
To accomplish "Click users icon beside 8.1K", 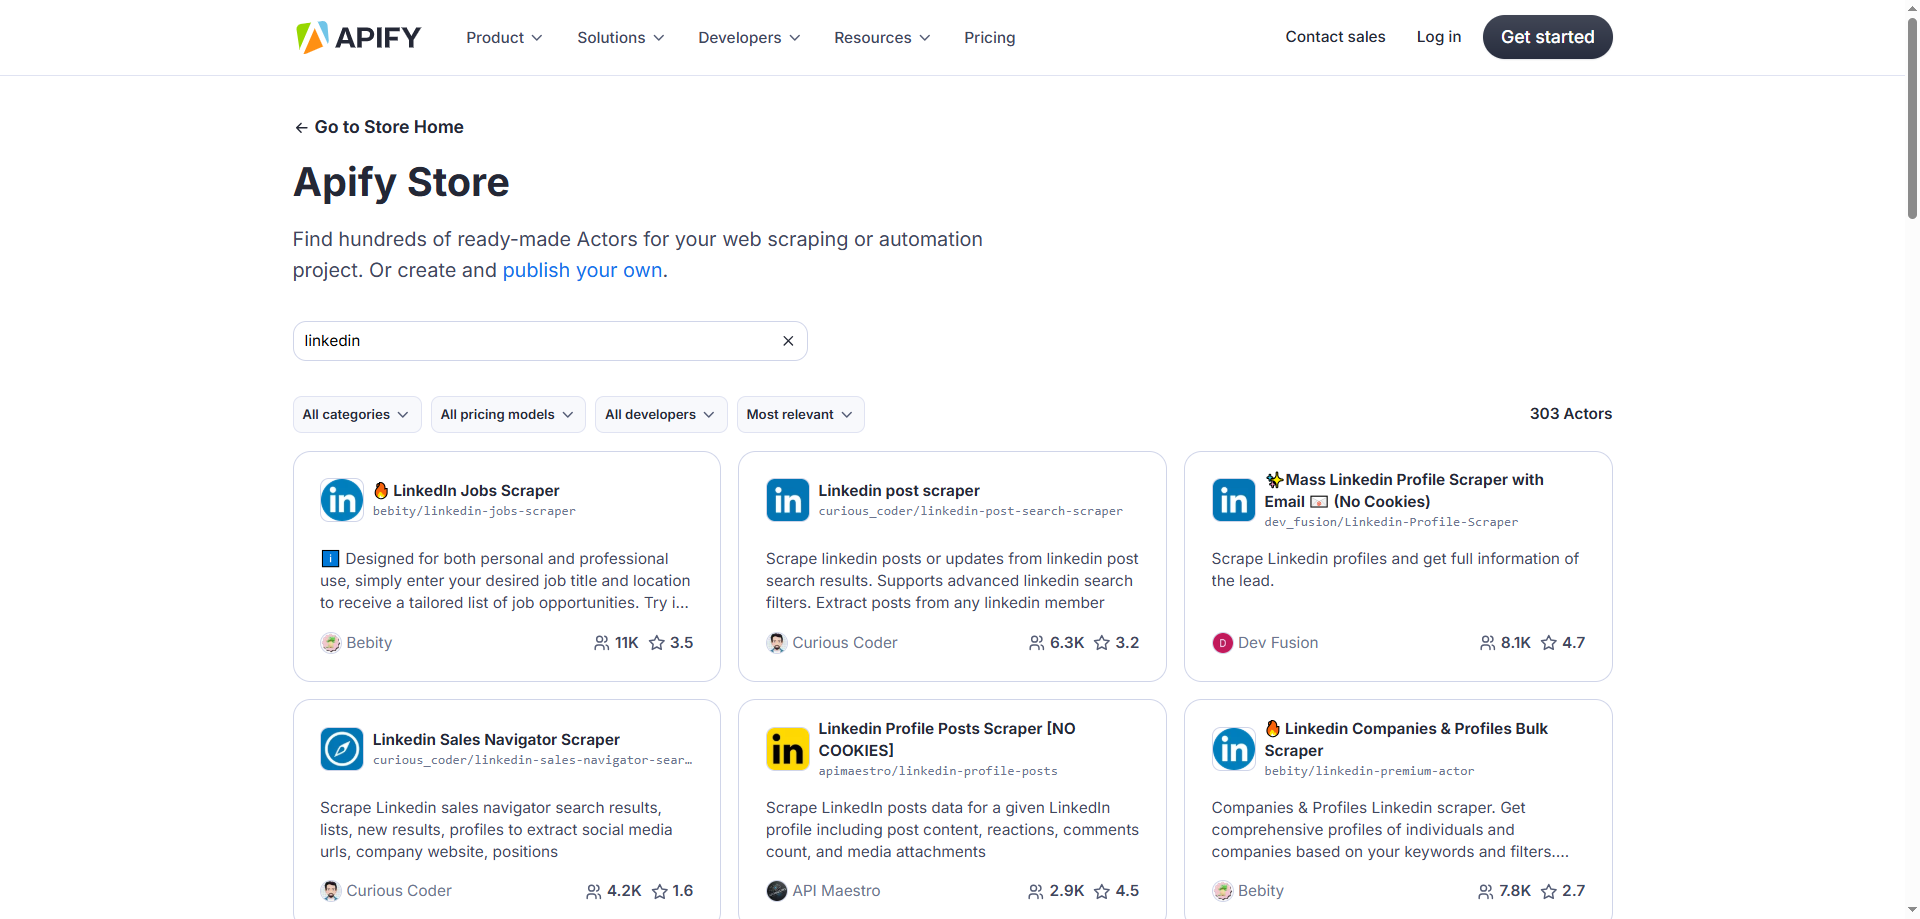I will [x=1488, y=643].
